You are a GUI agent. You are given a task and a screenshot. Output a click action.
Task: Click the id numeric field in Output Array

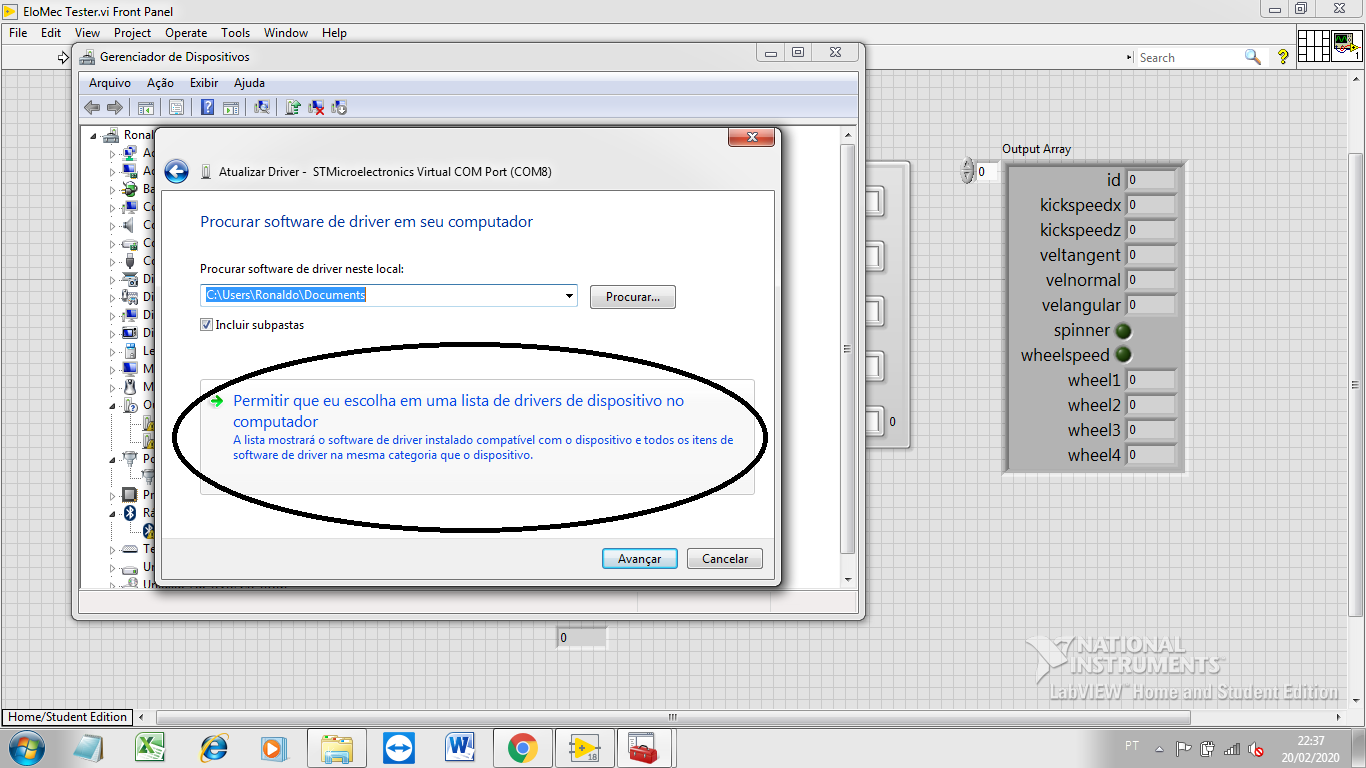1151,180
